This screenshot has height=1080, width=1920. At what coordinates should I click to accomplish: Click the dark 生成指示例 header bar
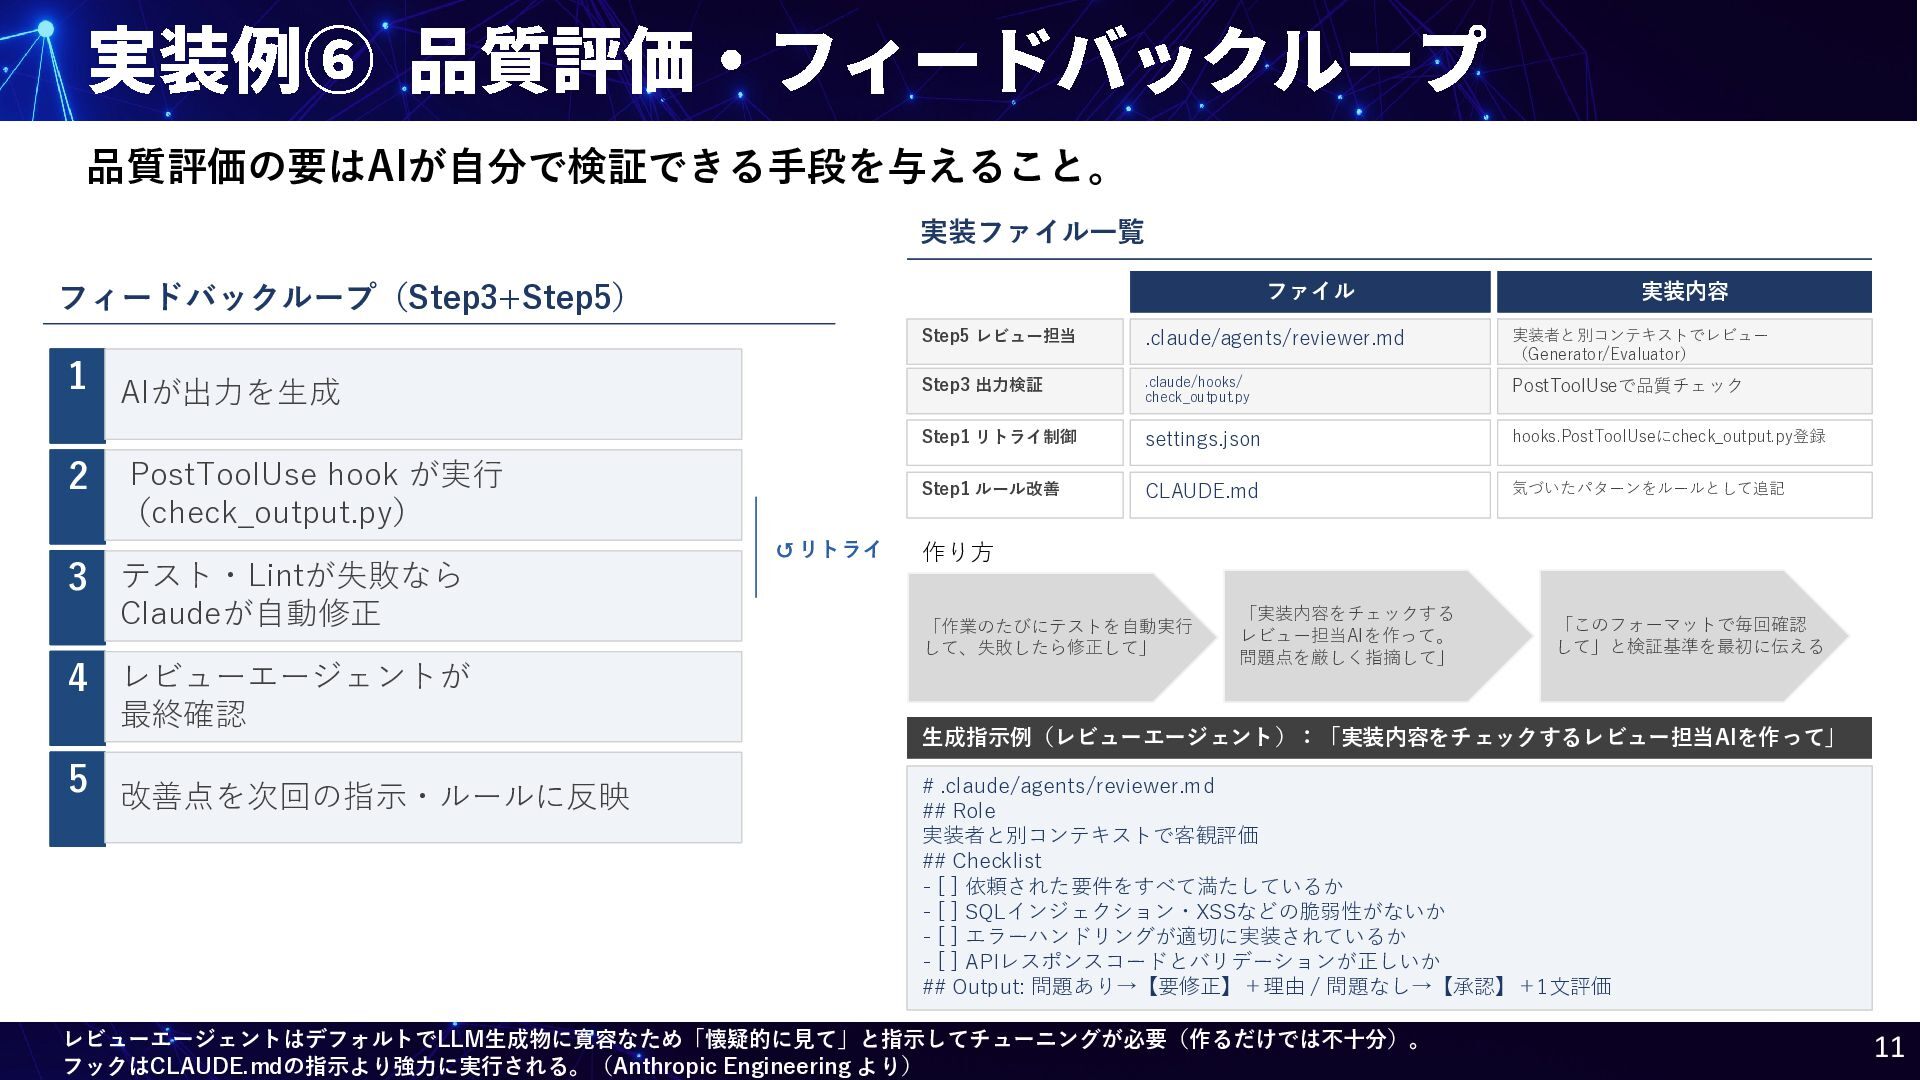[1388, 738]
